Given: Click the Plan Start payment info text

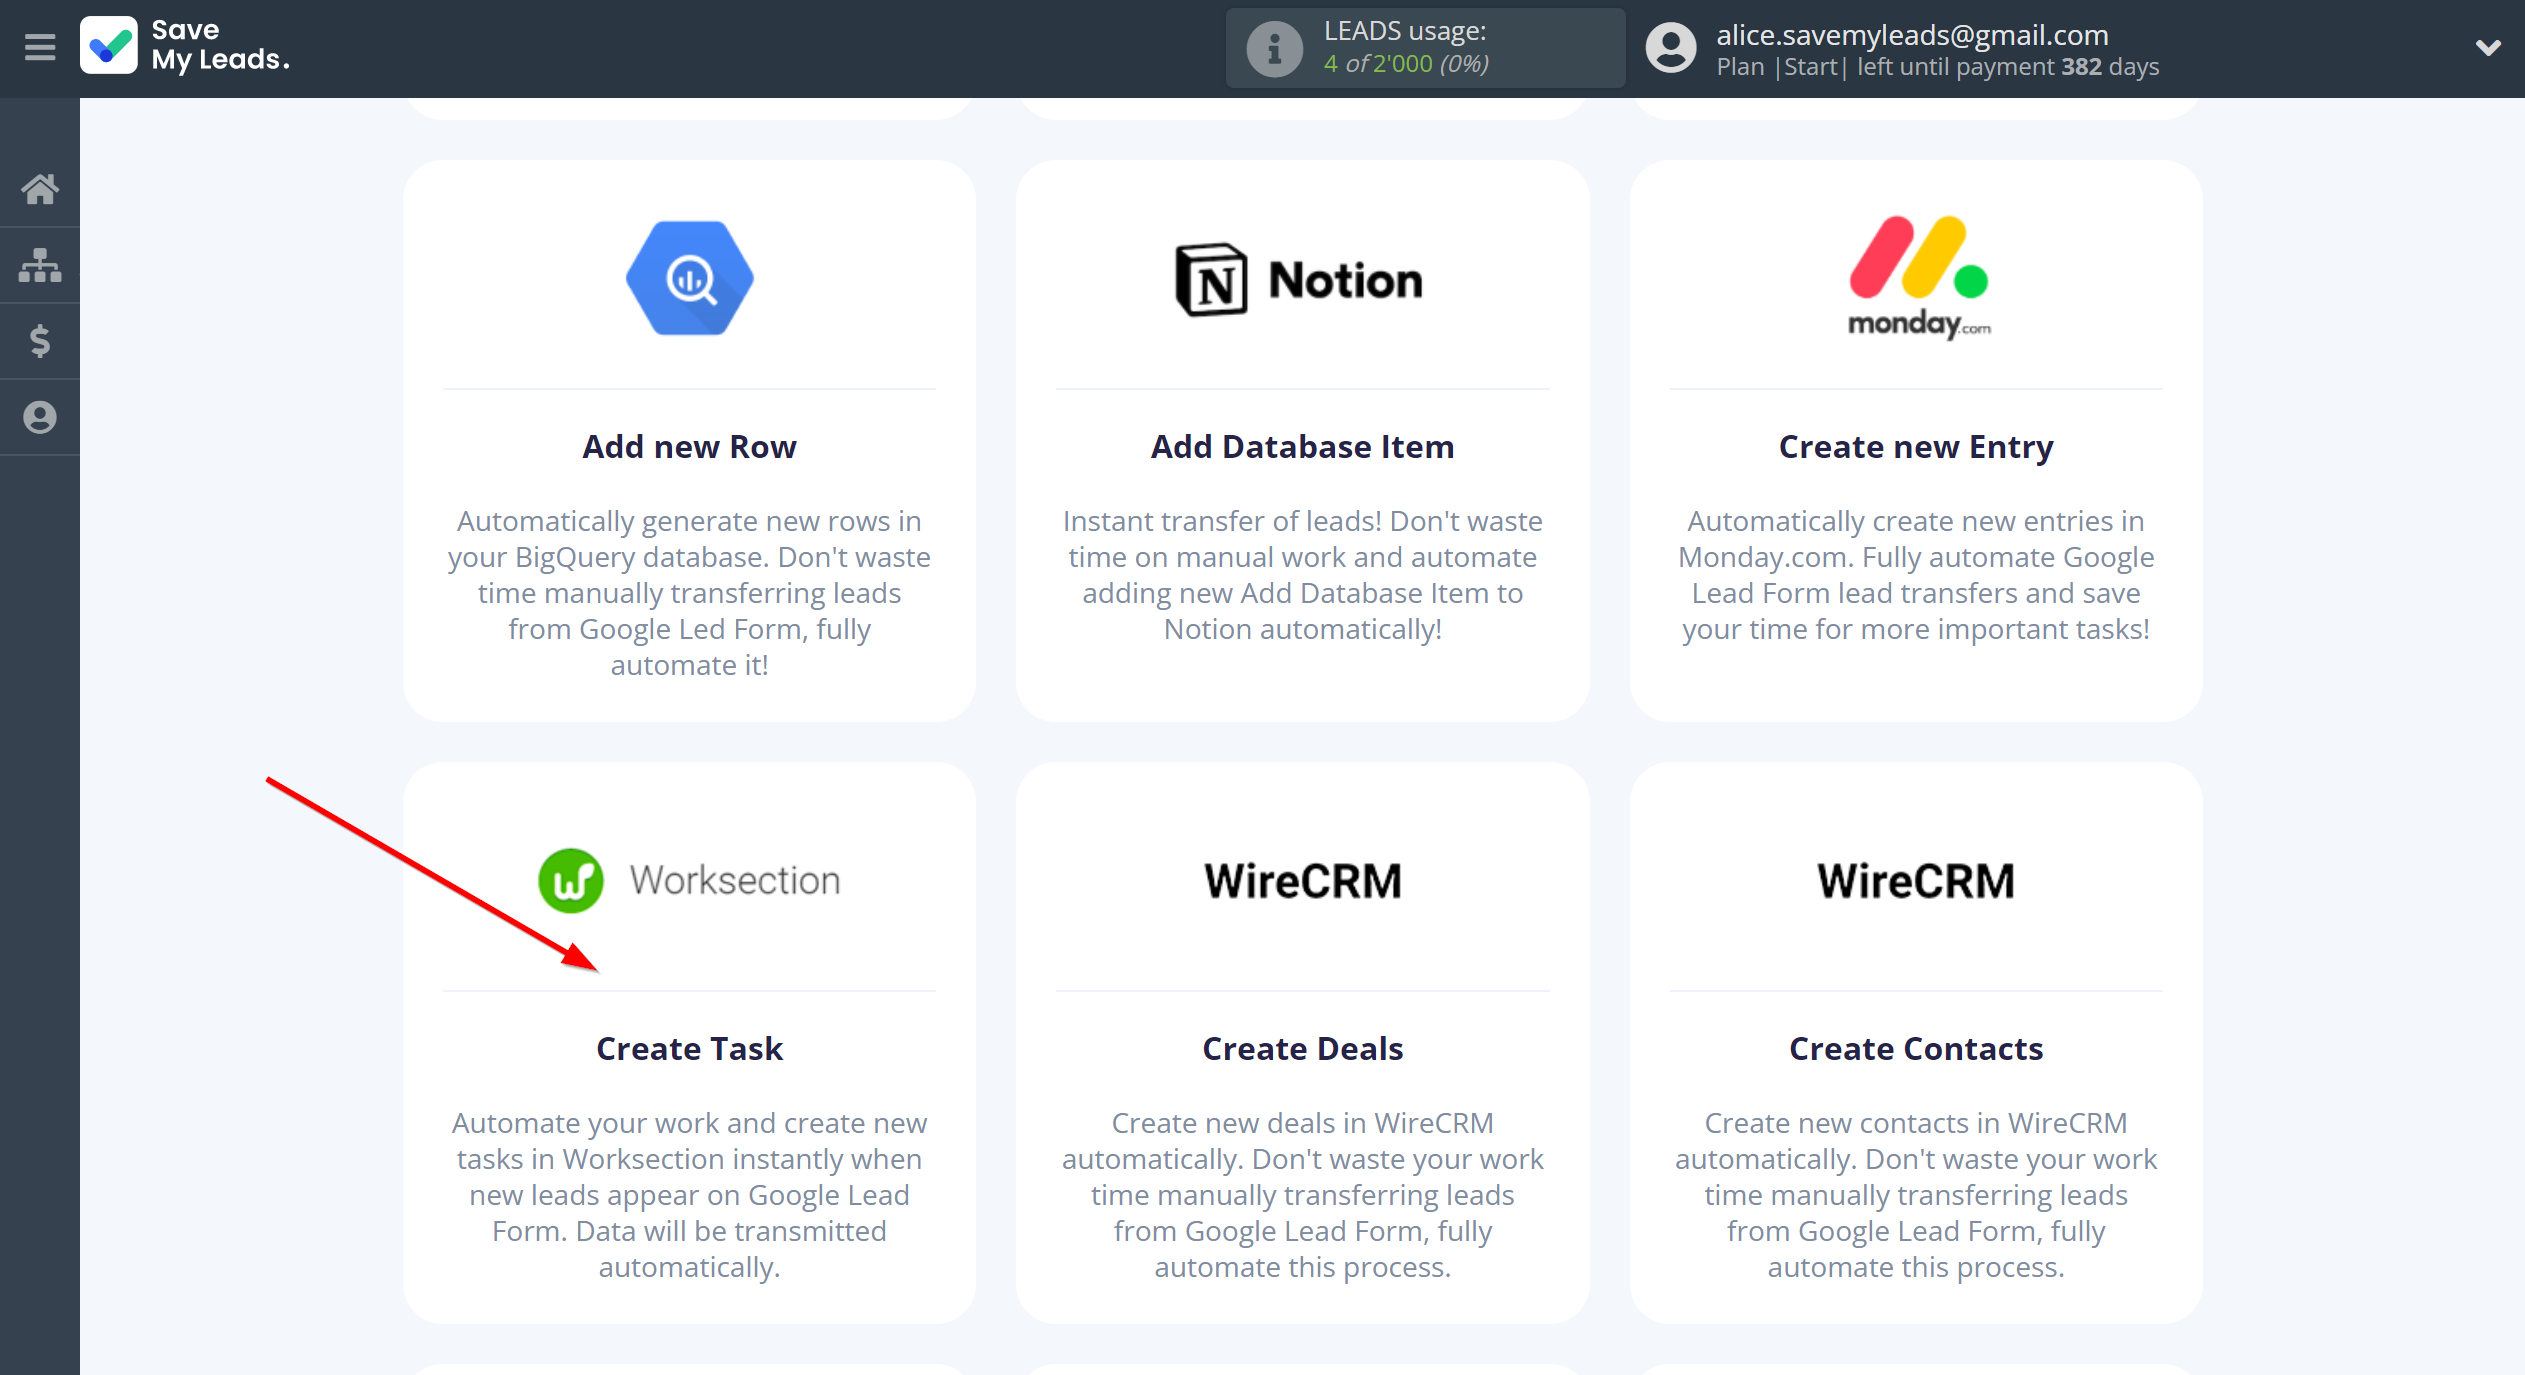Looking at the screenshot, I should [1937, 67].
